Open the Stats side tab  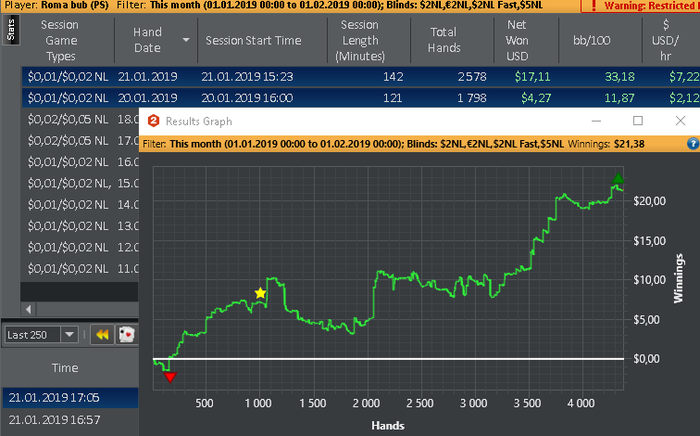tap(11, 30)
